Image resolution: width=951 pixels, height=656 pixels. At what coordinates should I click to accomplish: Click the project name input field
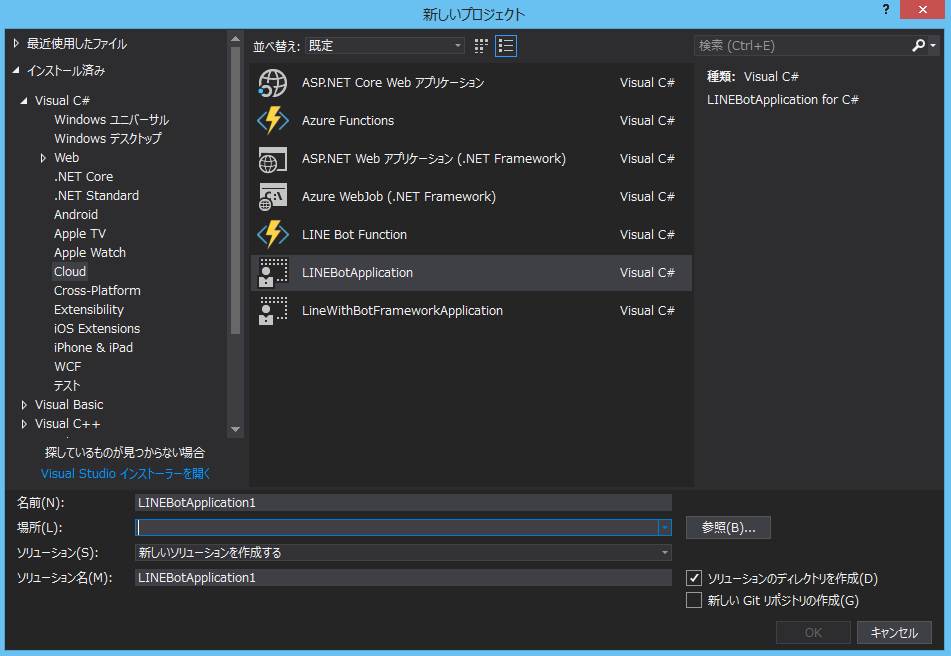click(403, 503)
